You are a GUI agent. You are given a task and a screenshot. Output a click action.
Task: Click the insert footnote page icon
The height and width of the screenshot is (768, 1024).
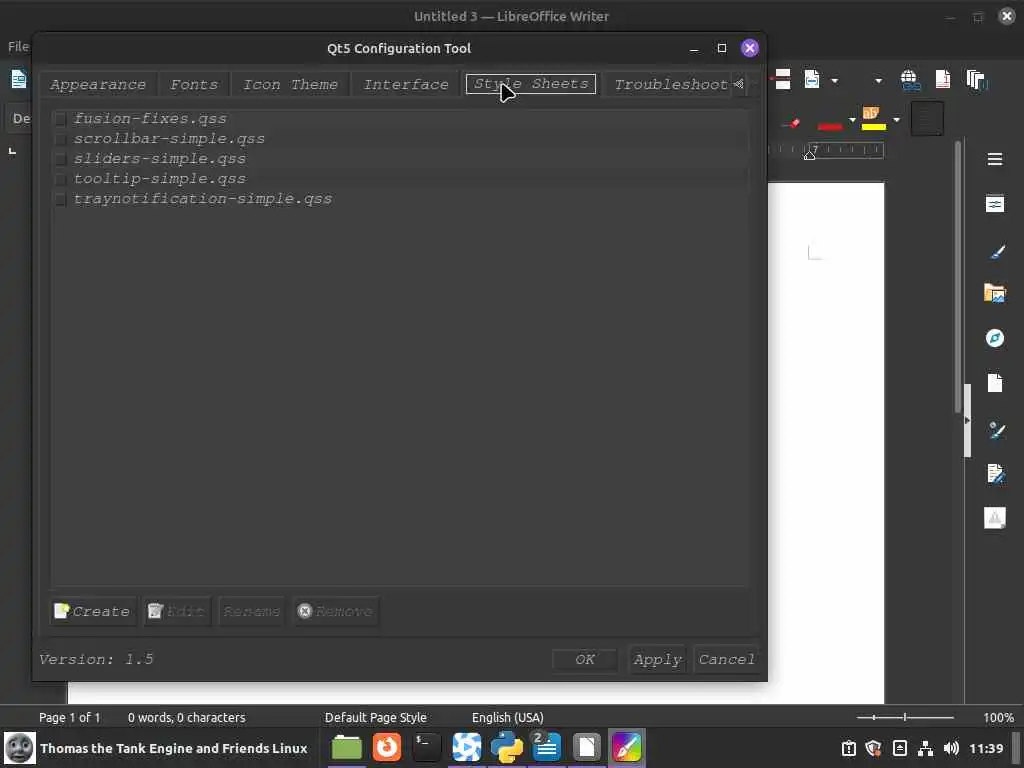tap(943, 80)
